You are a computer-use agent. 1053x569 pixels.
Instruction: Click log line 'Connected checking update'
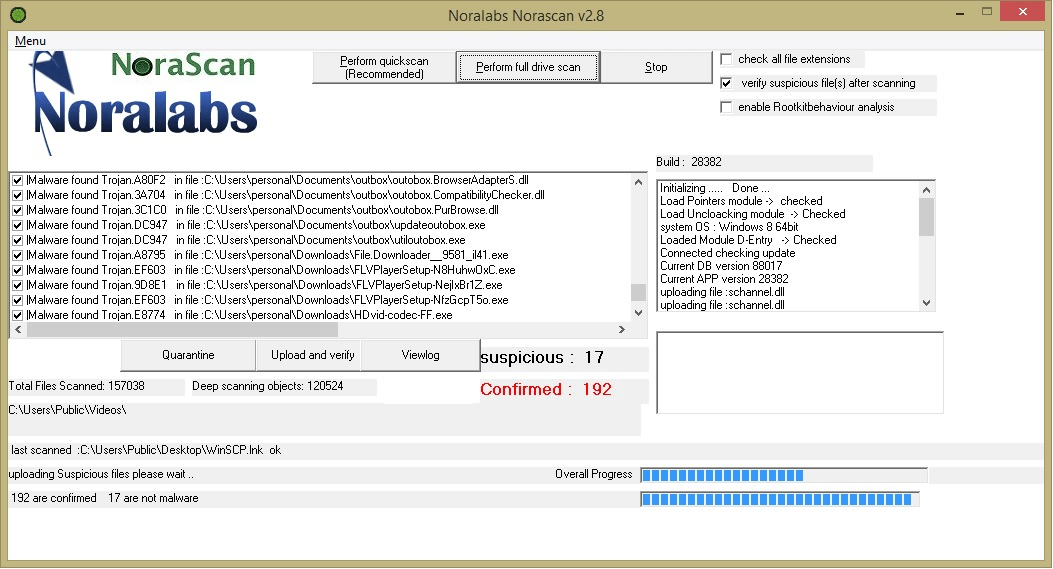727,253
